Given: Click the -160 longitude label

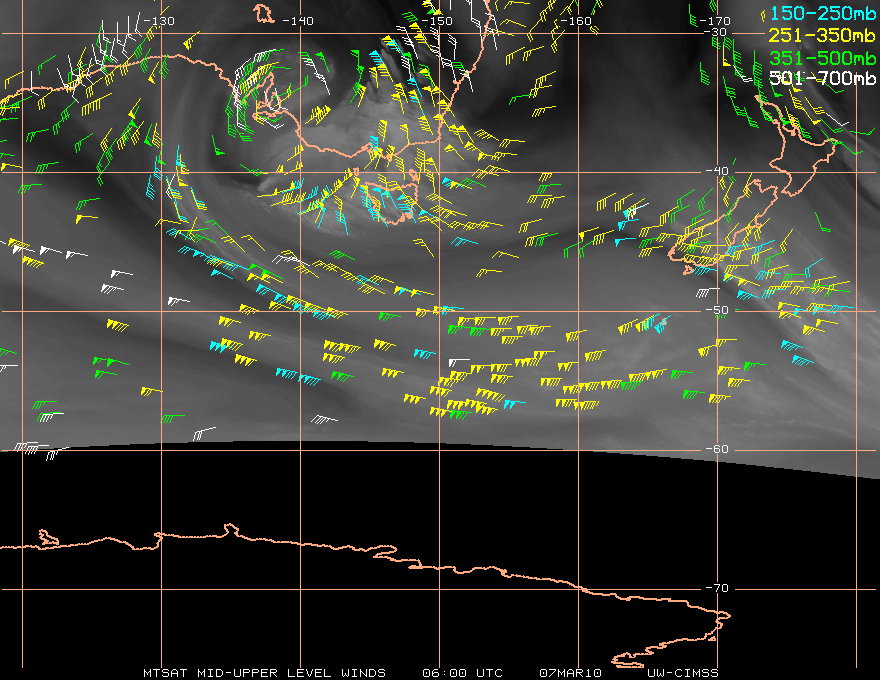Looking at the screenshot, I should coord(576,21).
